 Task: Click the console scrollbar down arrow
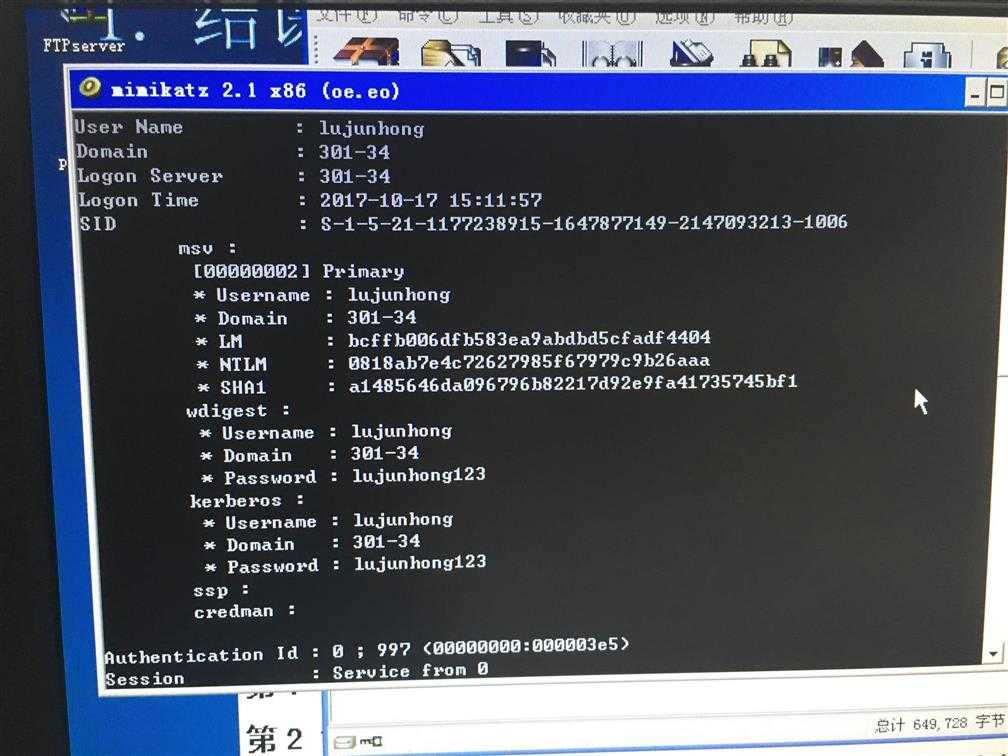tap(993, 653)
